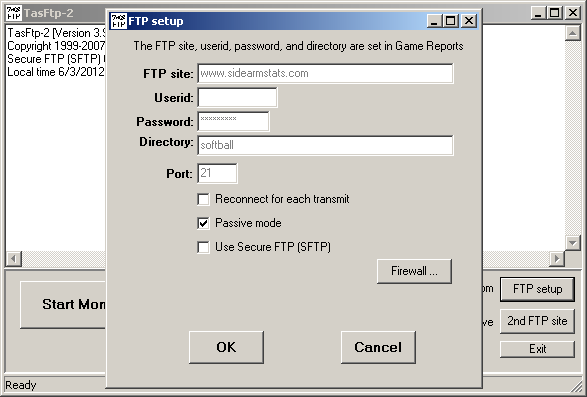Confirm the dialog with OK
Image resolution: width=587 pixels, height=397 pixels.
coord(226,347)
